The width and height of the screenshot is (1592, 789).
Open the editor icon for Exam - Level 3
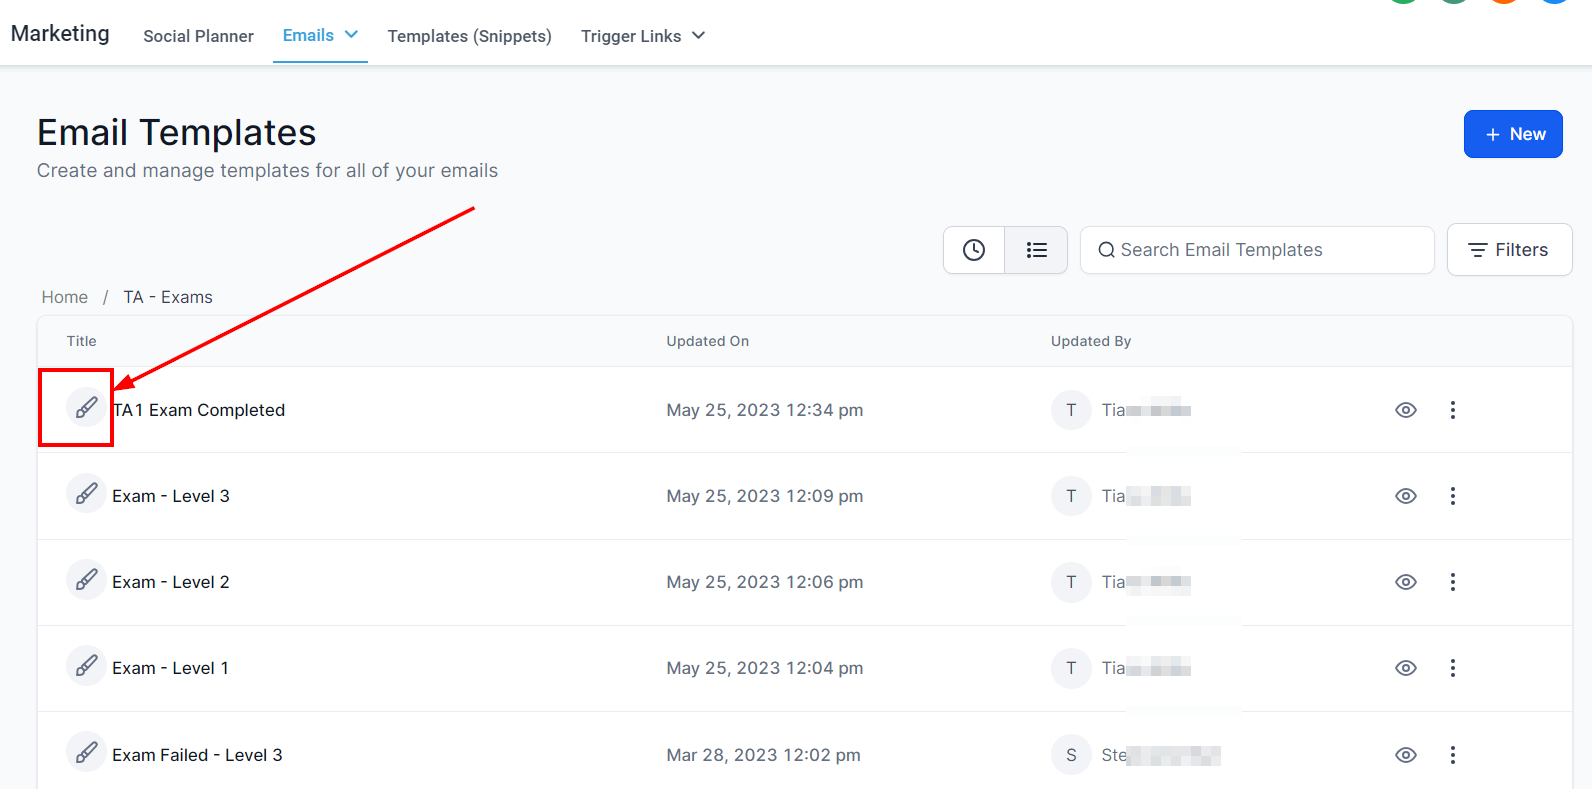click(x=86, y=494)
